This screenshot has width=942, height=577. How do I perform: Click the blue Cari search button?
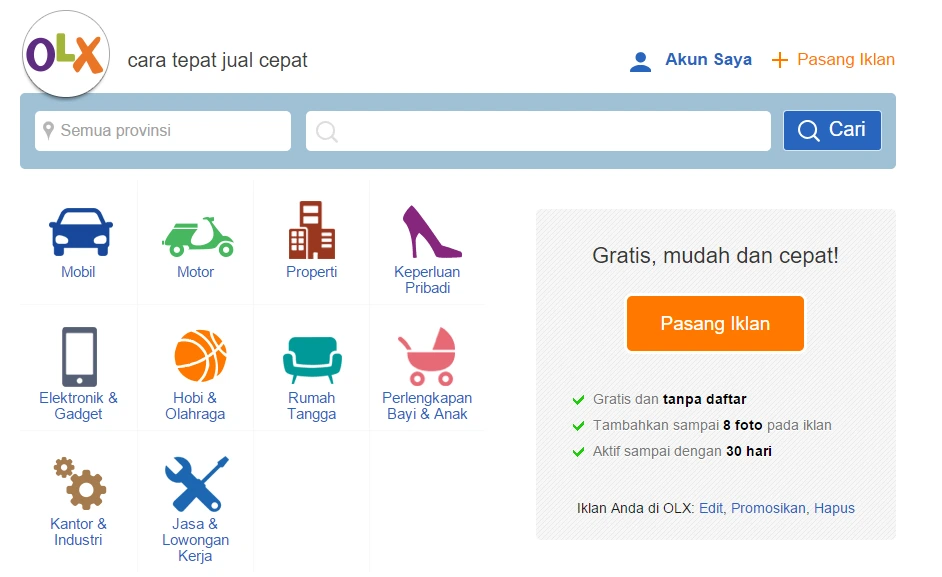click(831, 130)
